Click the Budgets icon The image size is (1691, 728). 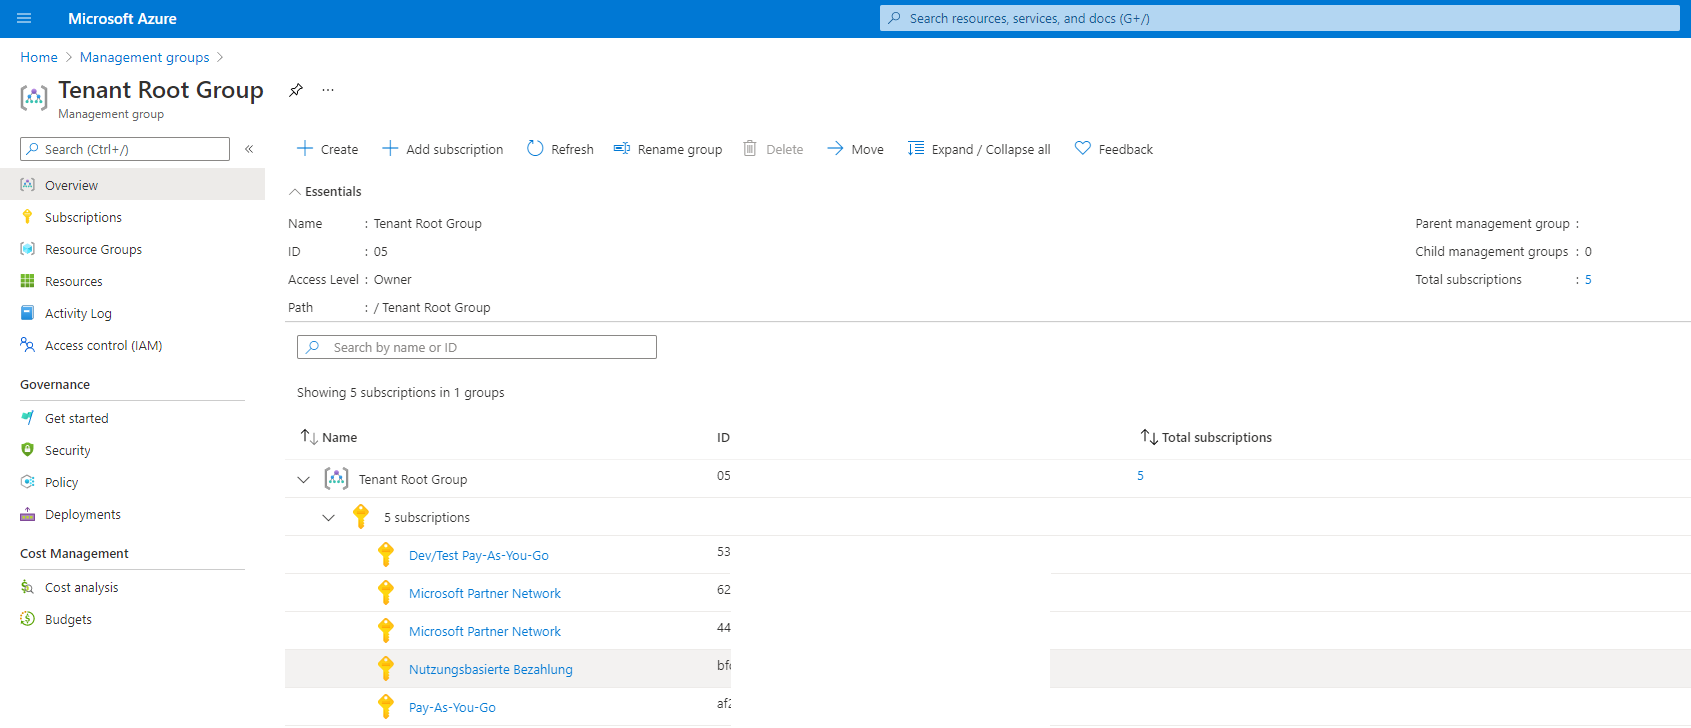click(x=28, y=619)
